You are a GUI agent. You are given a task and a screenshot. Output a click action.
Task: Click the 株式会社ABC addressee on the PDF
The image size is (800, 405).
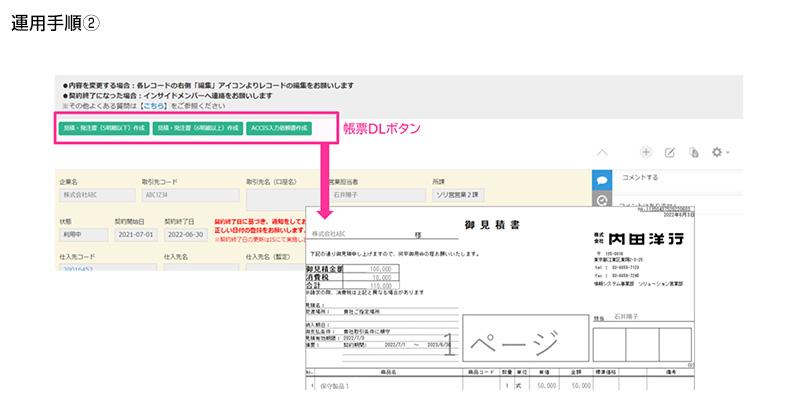[329, 234]
